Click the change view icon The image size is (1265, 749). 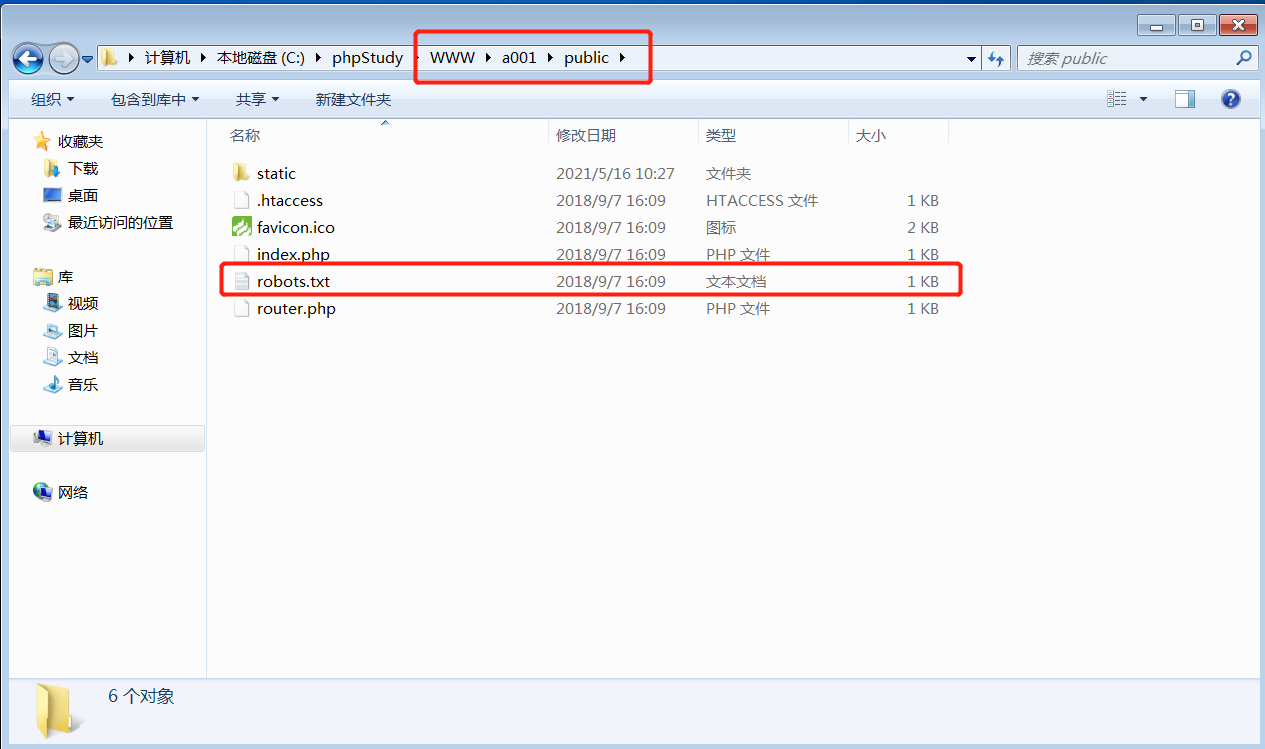pyautogui.click(x=1117, y=99)
